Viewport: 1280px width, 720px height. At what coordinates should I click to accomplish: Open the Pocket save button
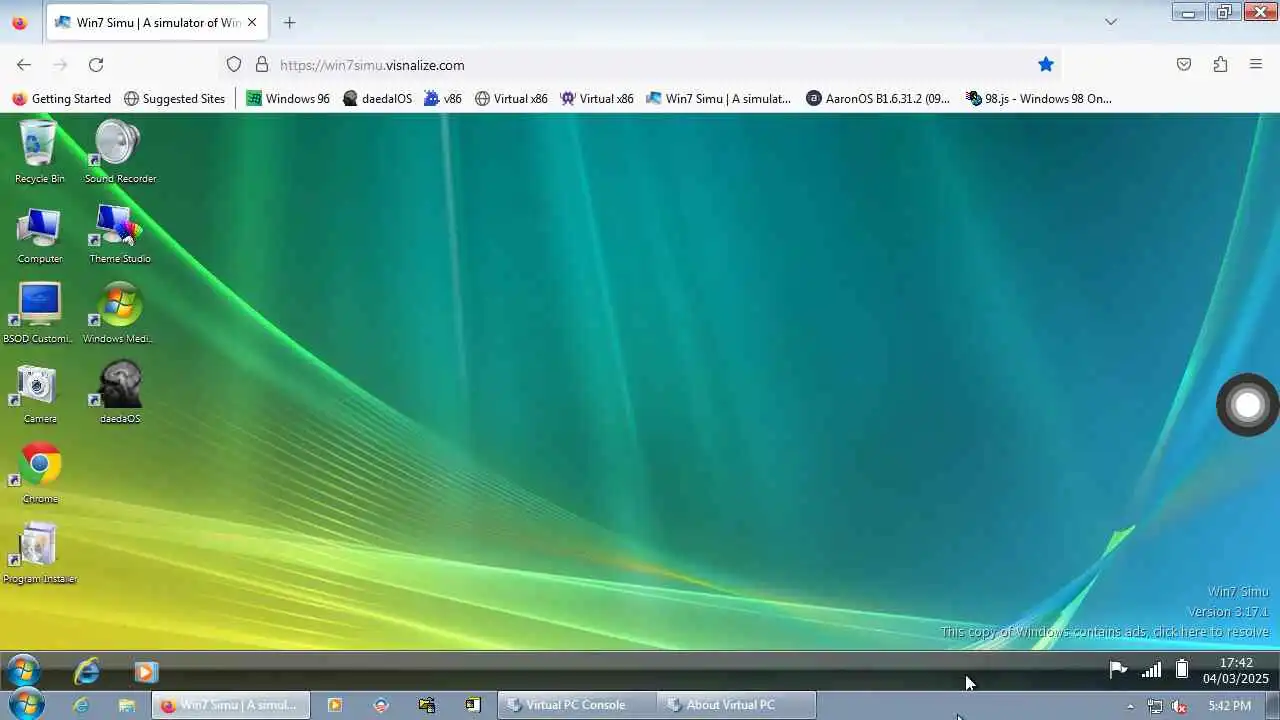[1184, 64]
